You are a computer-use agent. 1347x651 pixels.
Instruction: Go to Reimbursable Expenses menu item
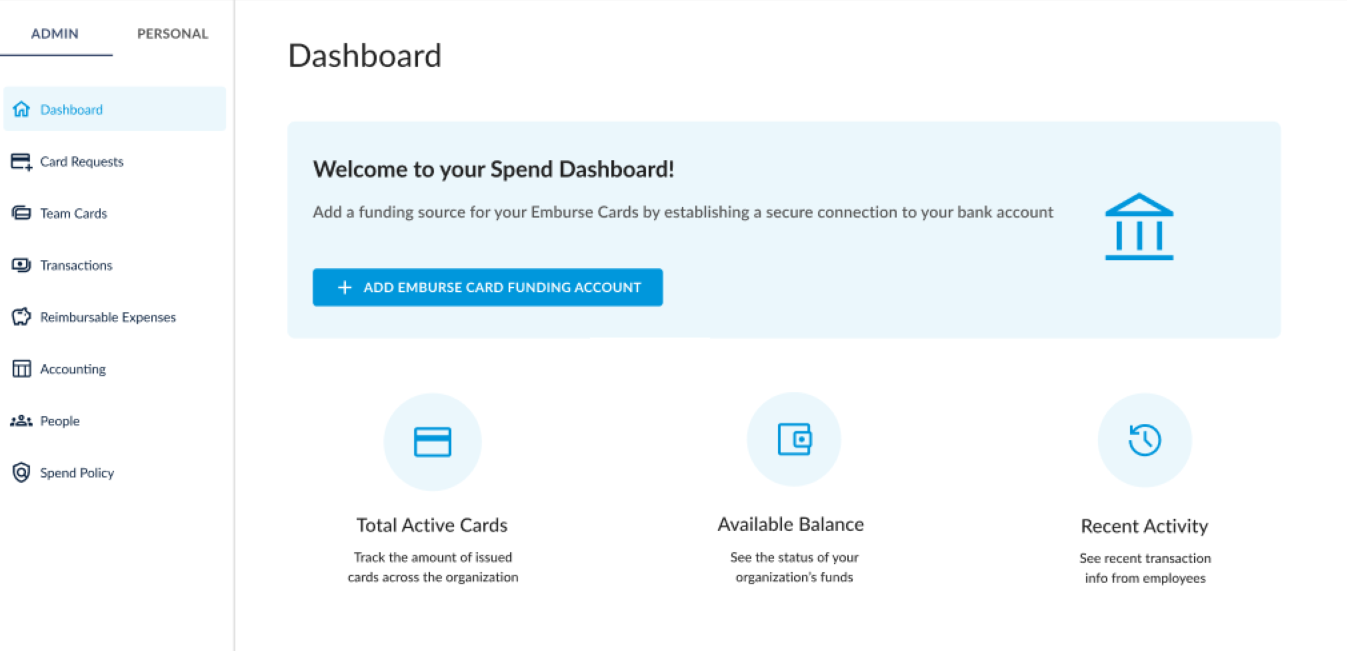(108, 318)
